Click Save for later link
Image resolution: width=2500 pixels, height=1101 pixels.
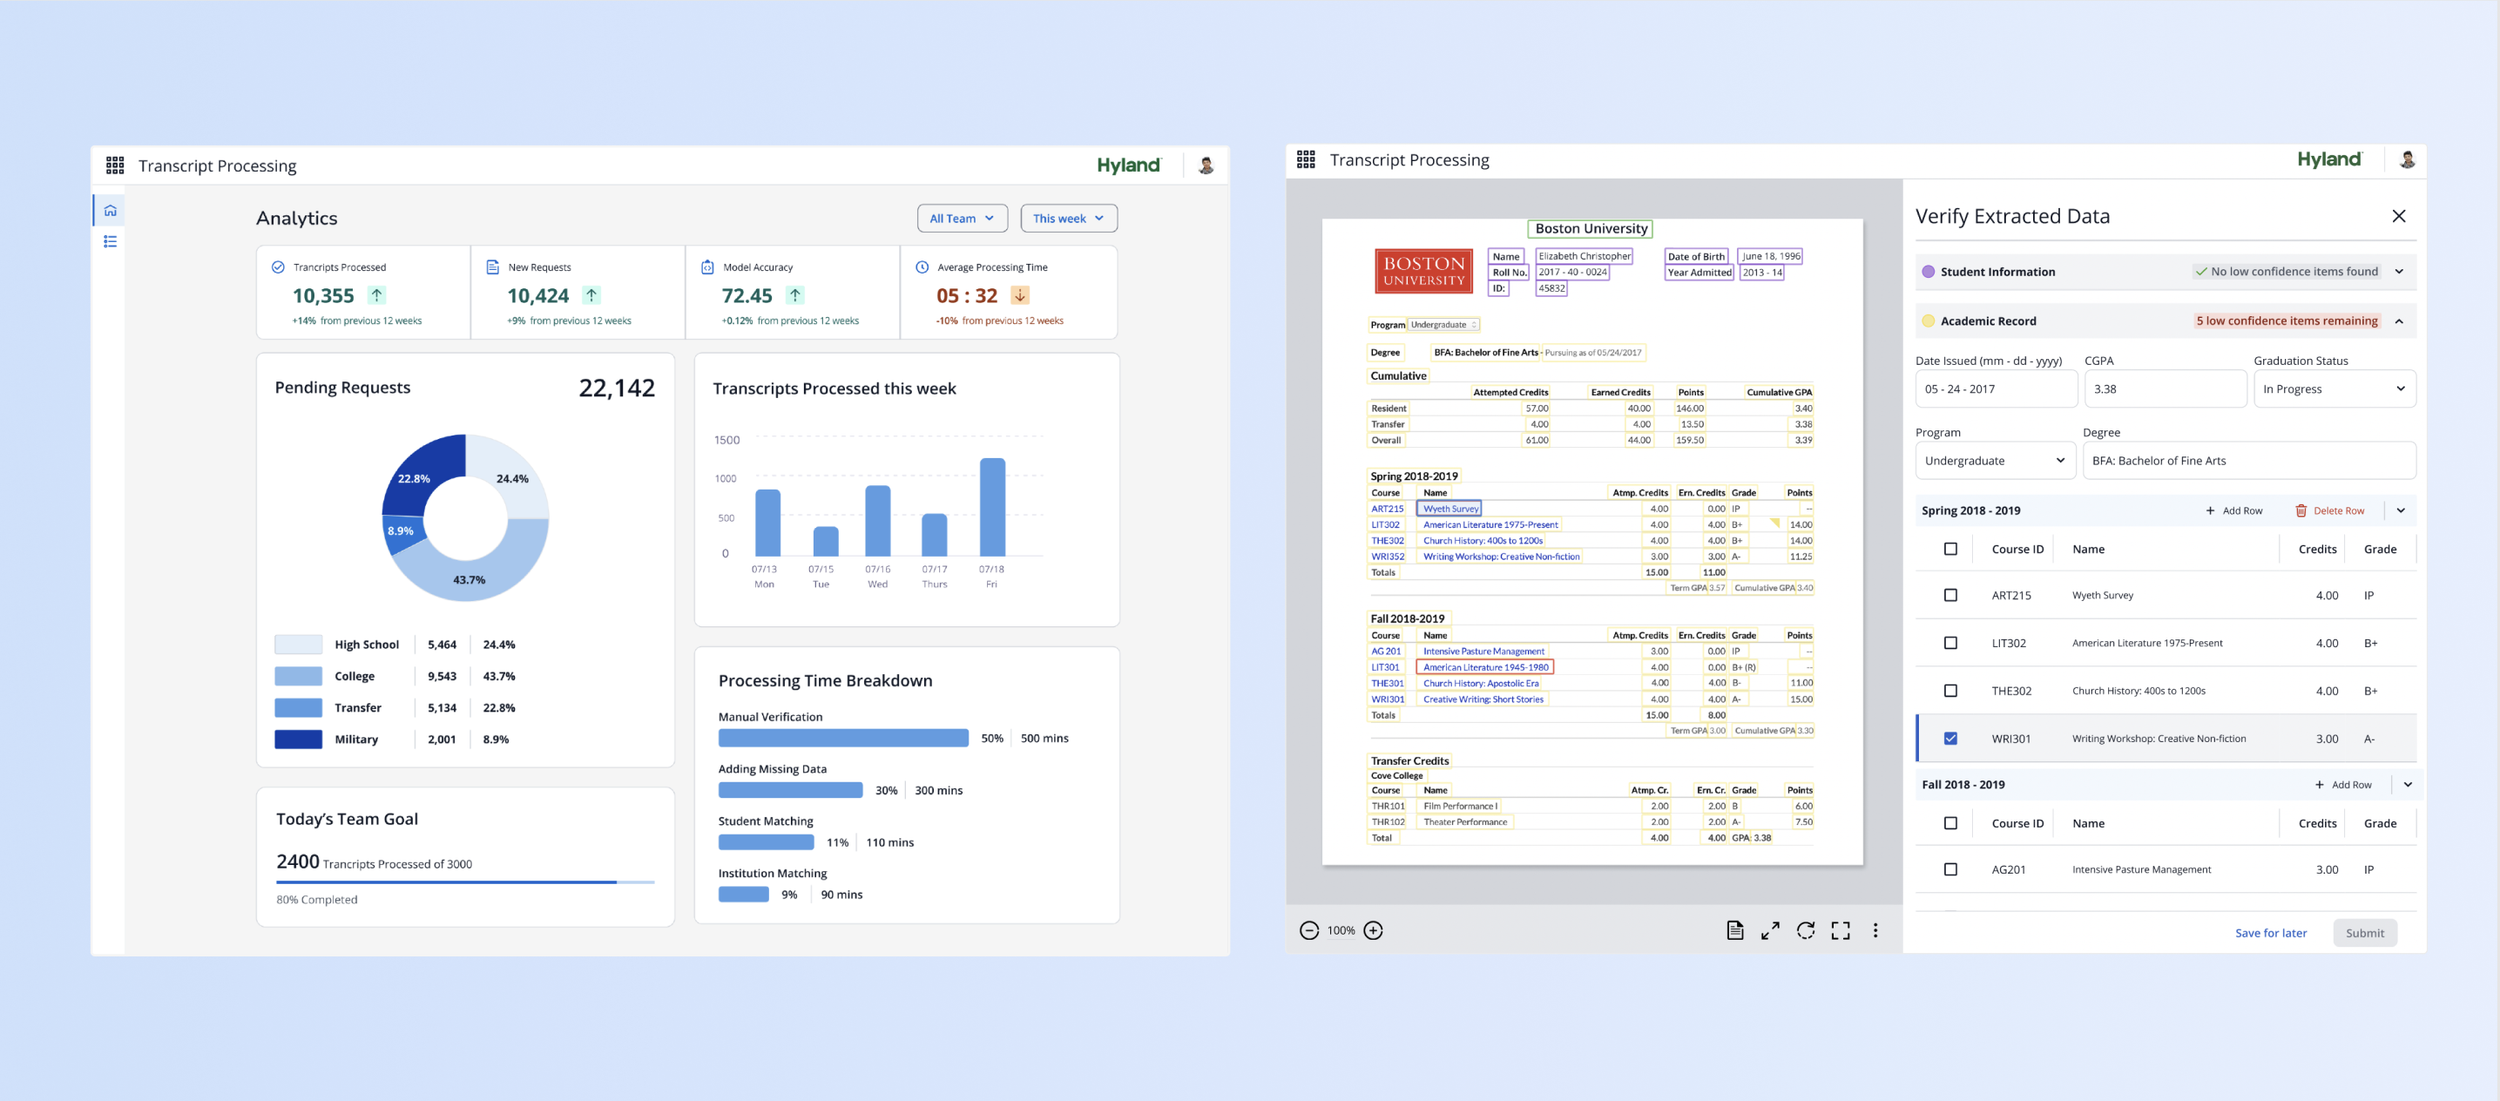2270,933
